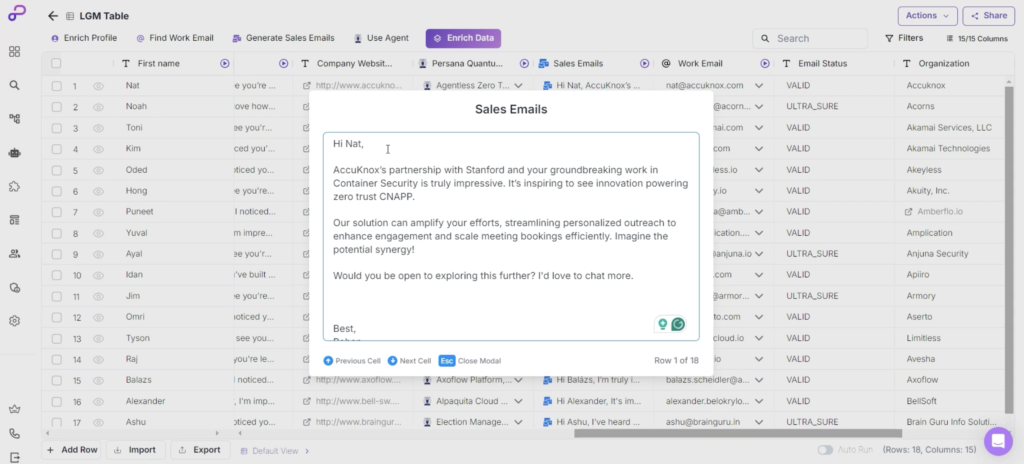1024x464 pixels.
Task: Click the back arrow beside LGM Table
Action: (x=53, y=16)
